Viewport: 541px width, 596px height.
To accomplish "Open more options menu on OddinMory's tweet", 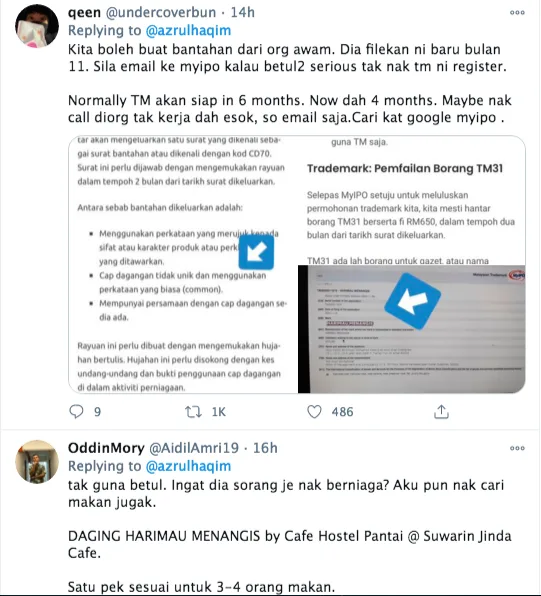I will point(517,448).
